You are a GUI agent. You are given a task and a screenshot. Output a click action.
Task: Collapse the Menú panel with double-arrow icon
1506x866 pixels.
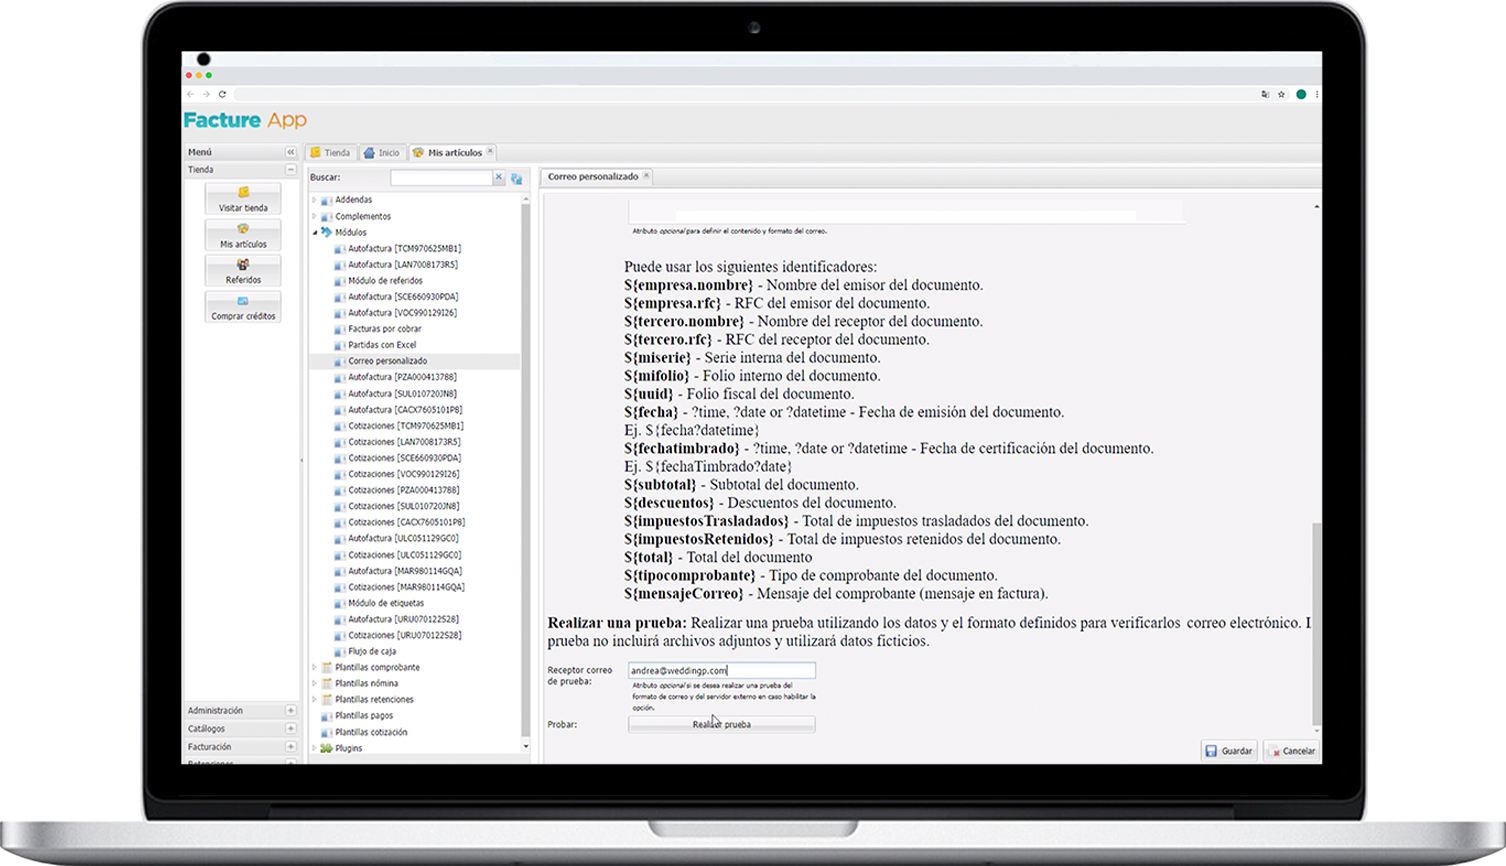tap(291, 152)
